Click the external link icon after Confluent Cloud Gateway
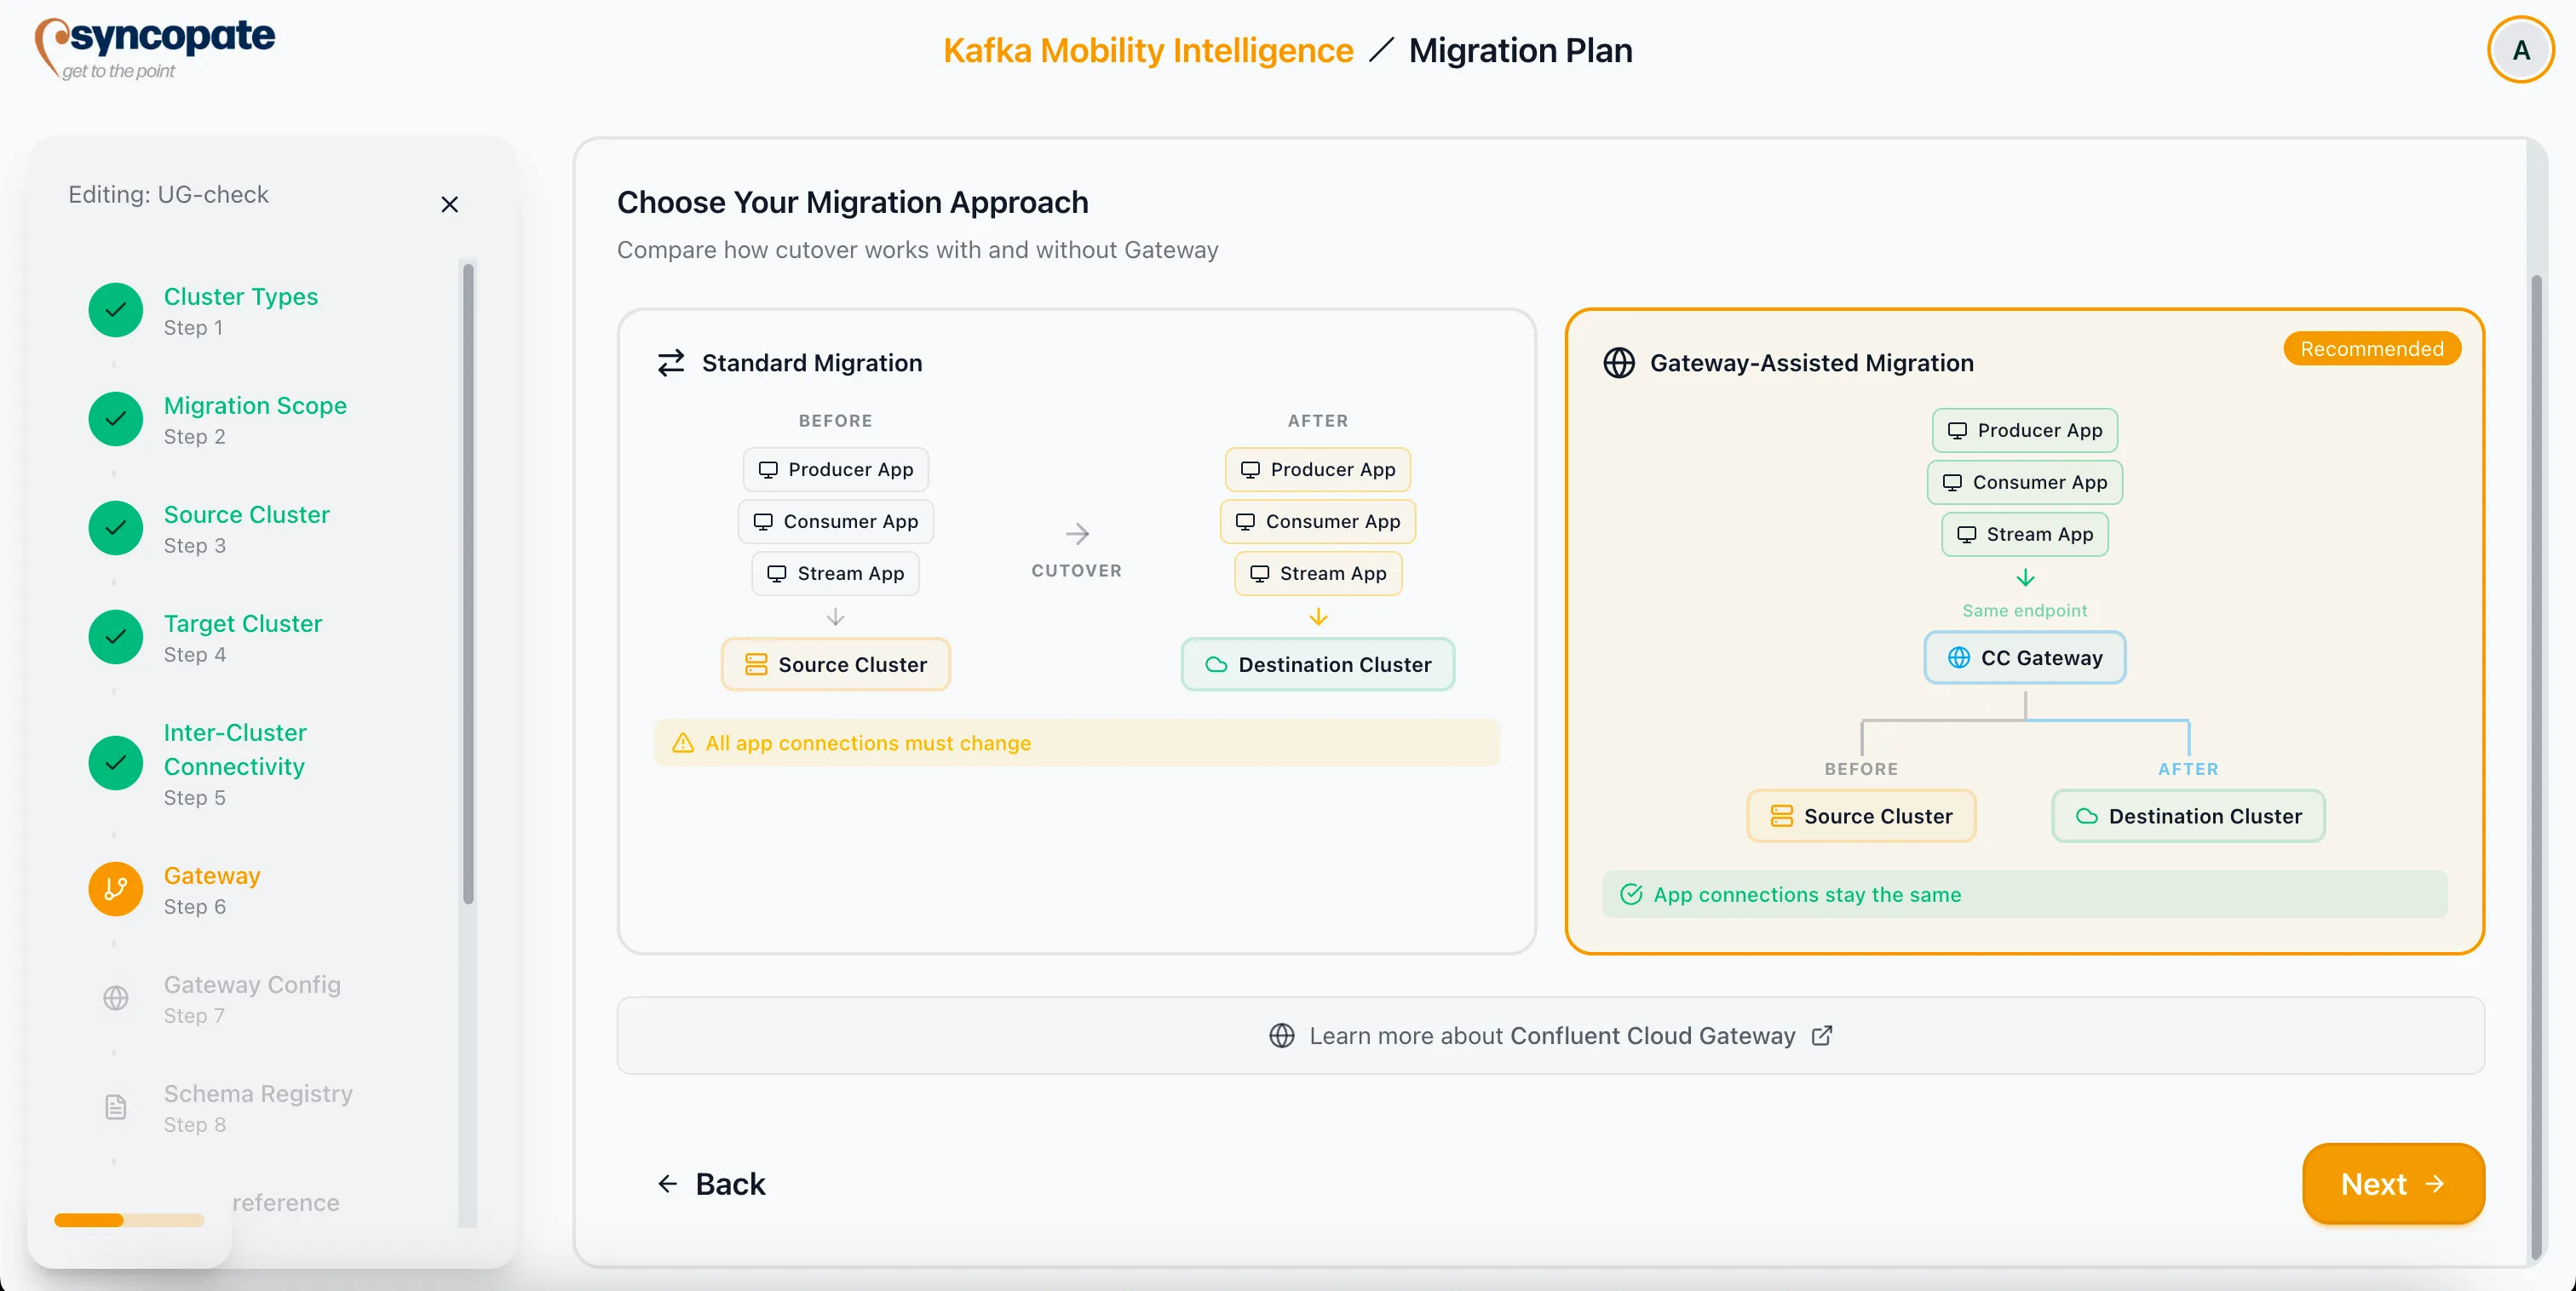The image size is (2576, 1291). 1821,1036
